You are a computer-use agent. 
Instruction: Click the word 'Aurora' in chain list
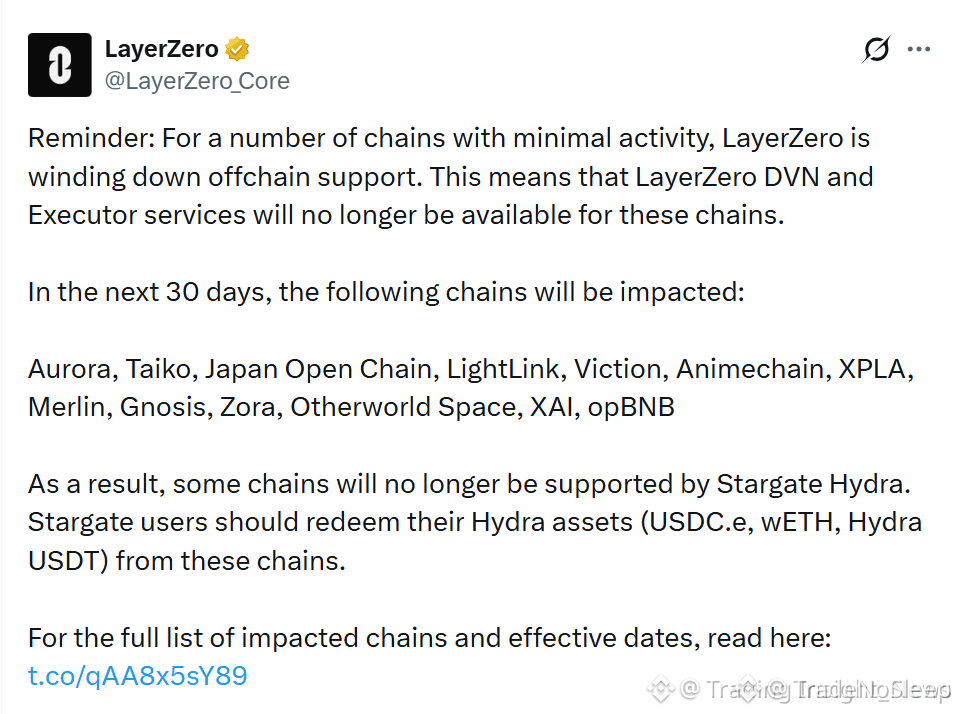70,369
